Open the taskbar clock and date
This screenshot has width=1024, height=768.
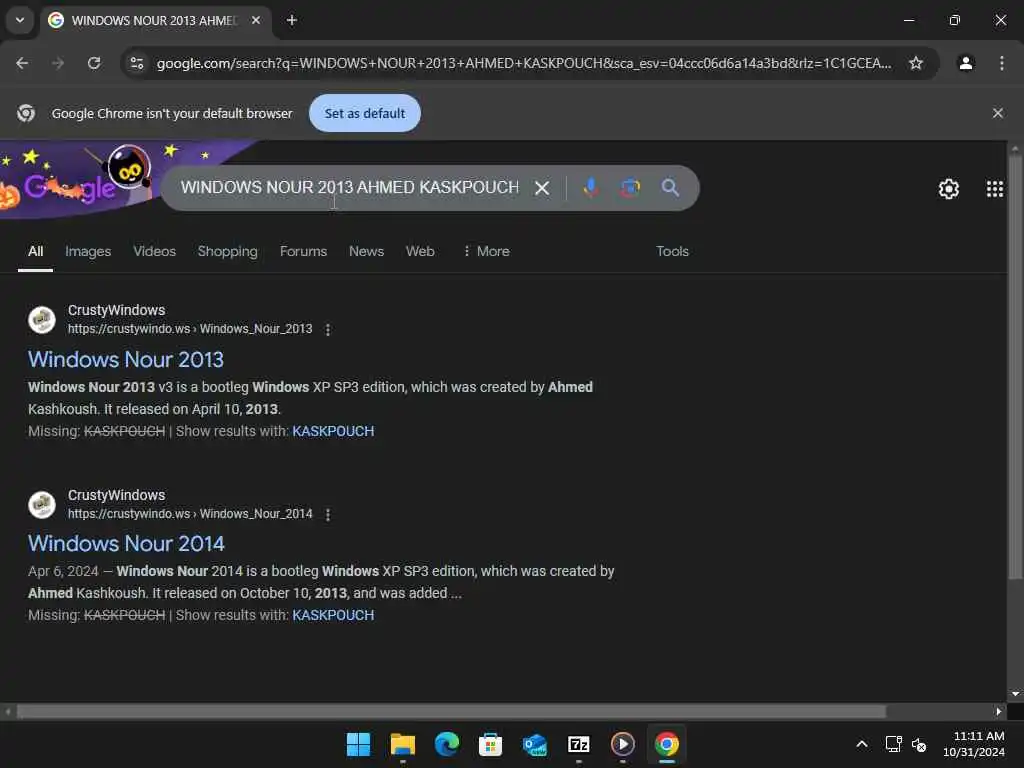tap(974, 744)
